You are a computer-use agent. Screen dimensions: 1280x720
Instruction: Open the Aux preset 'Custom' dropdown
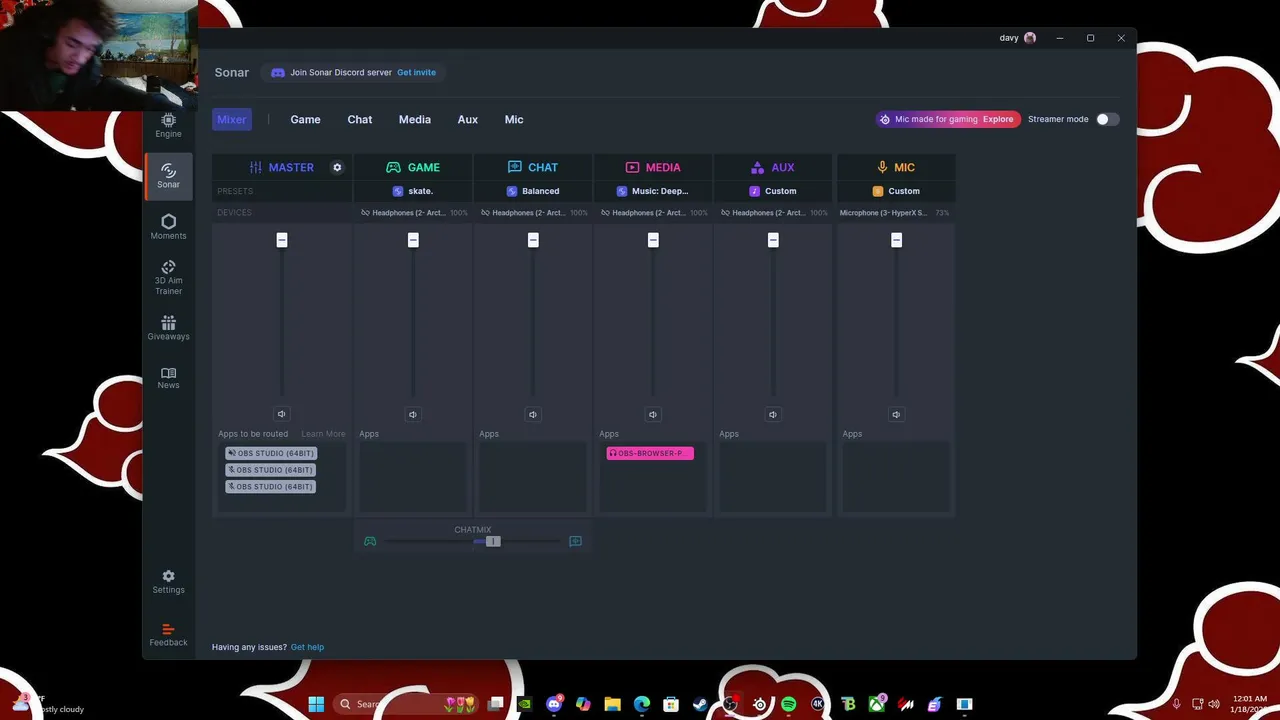click(773, 191)
